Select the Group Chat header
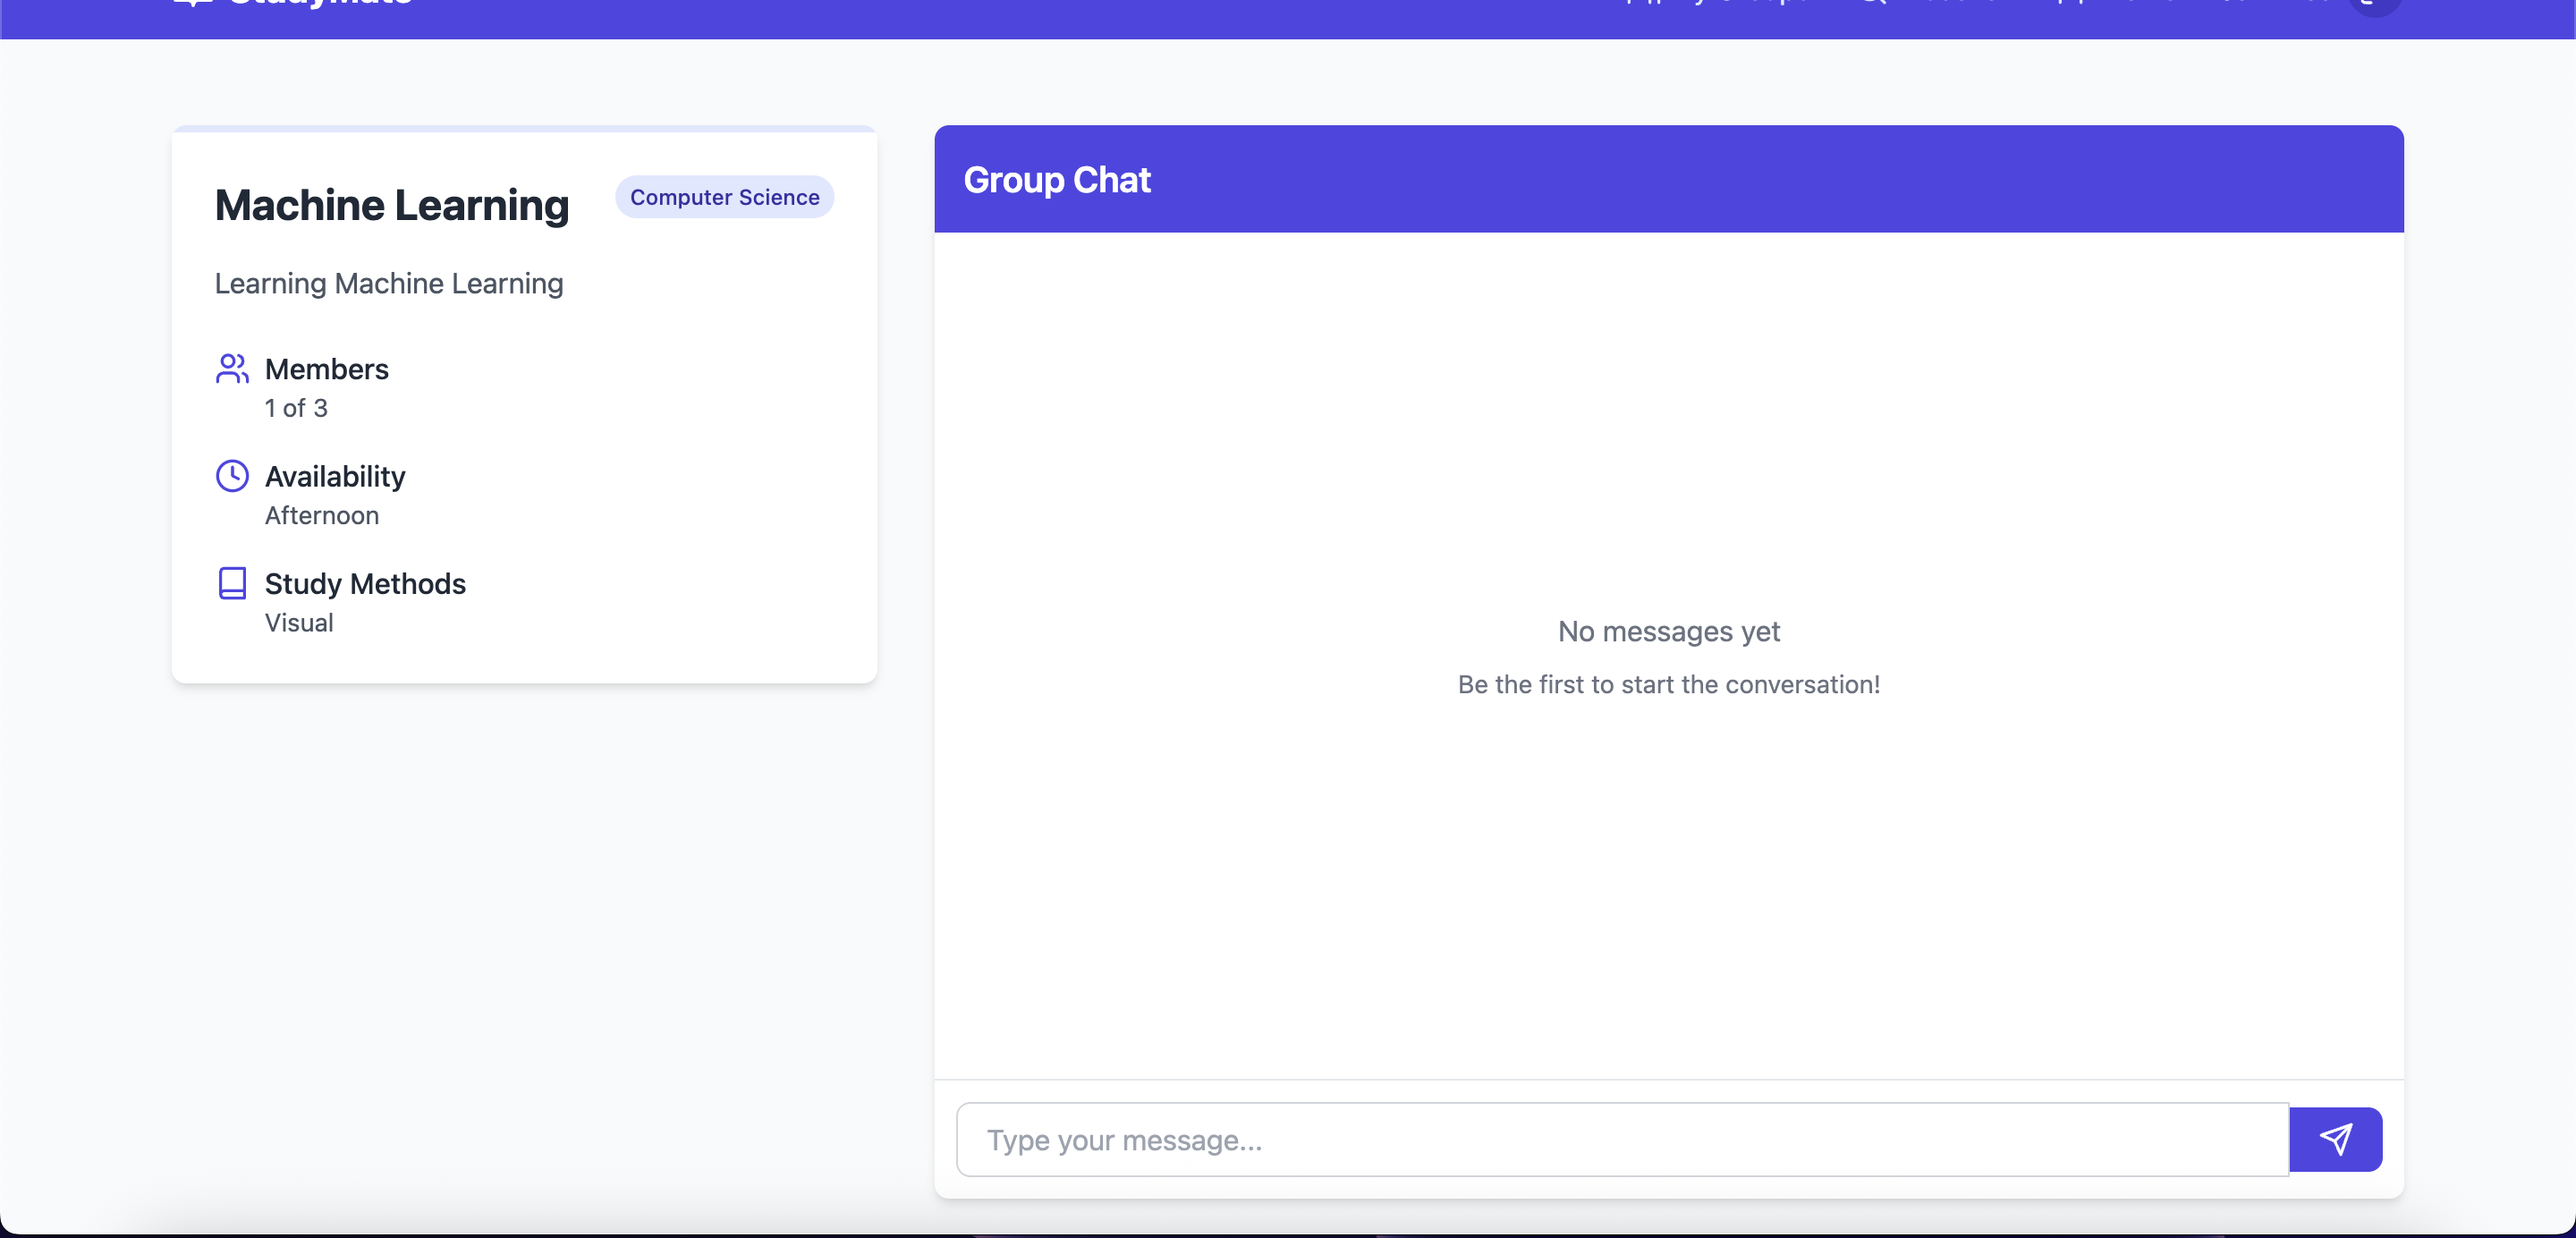The width and height of the screenshot is (2576, 1238). pos(1056,180)
